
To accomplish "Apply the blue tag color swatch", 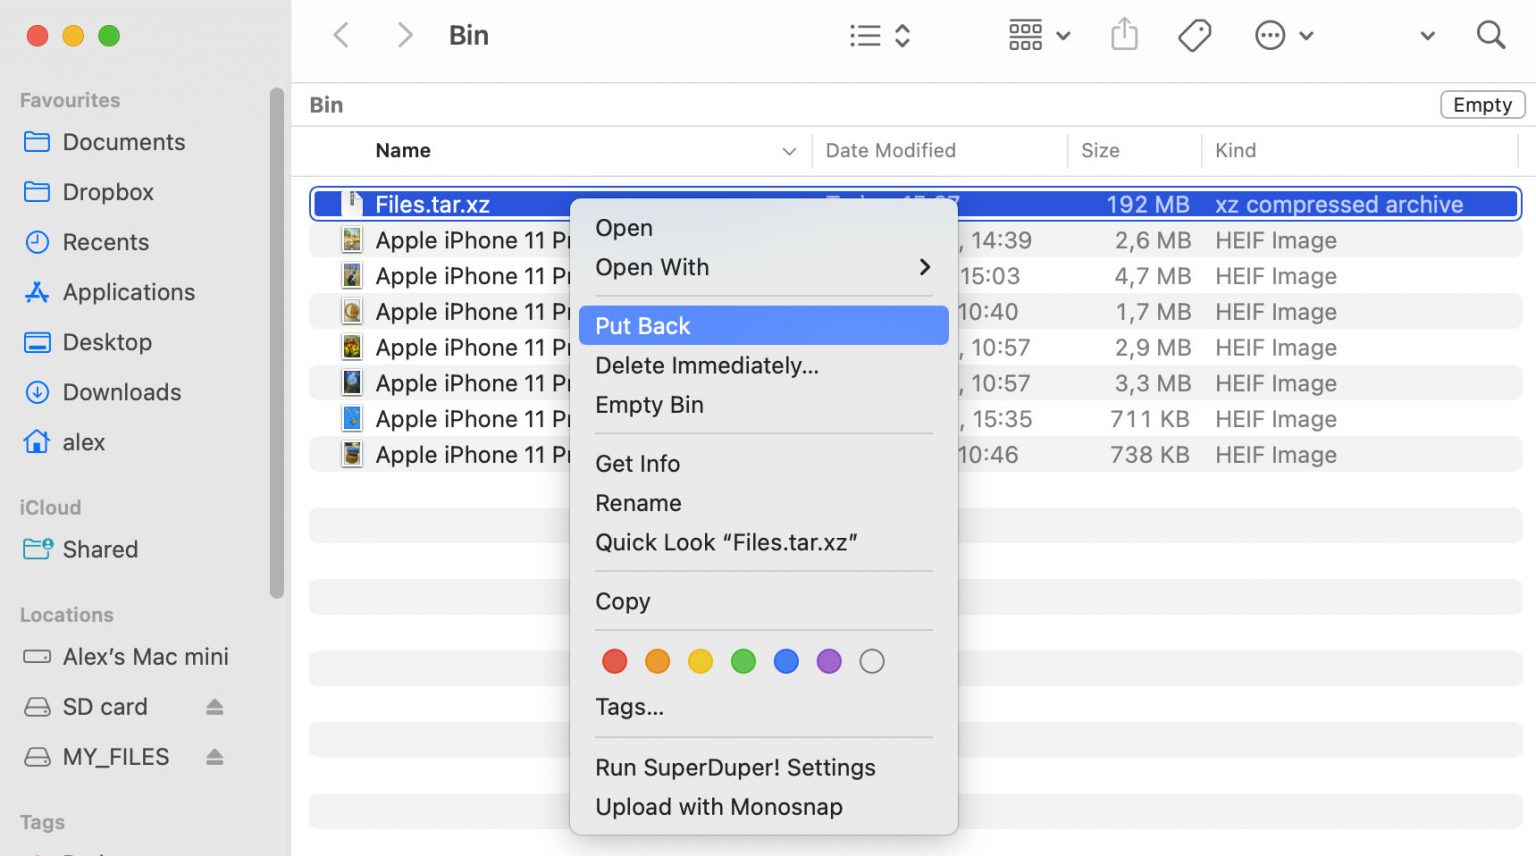I will pyautogui.click(x=786, y=661).
